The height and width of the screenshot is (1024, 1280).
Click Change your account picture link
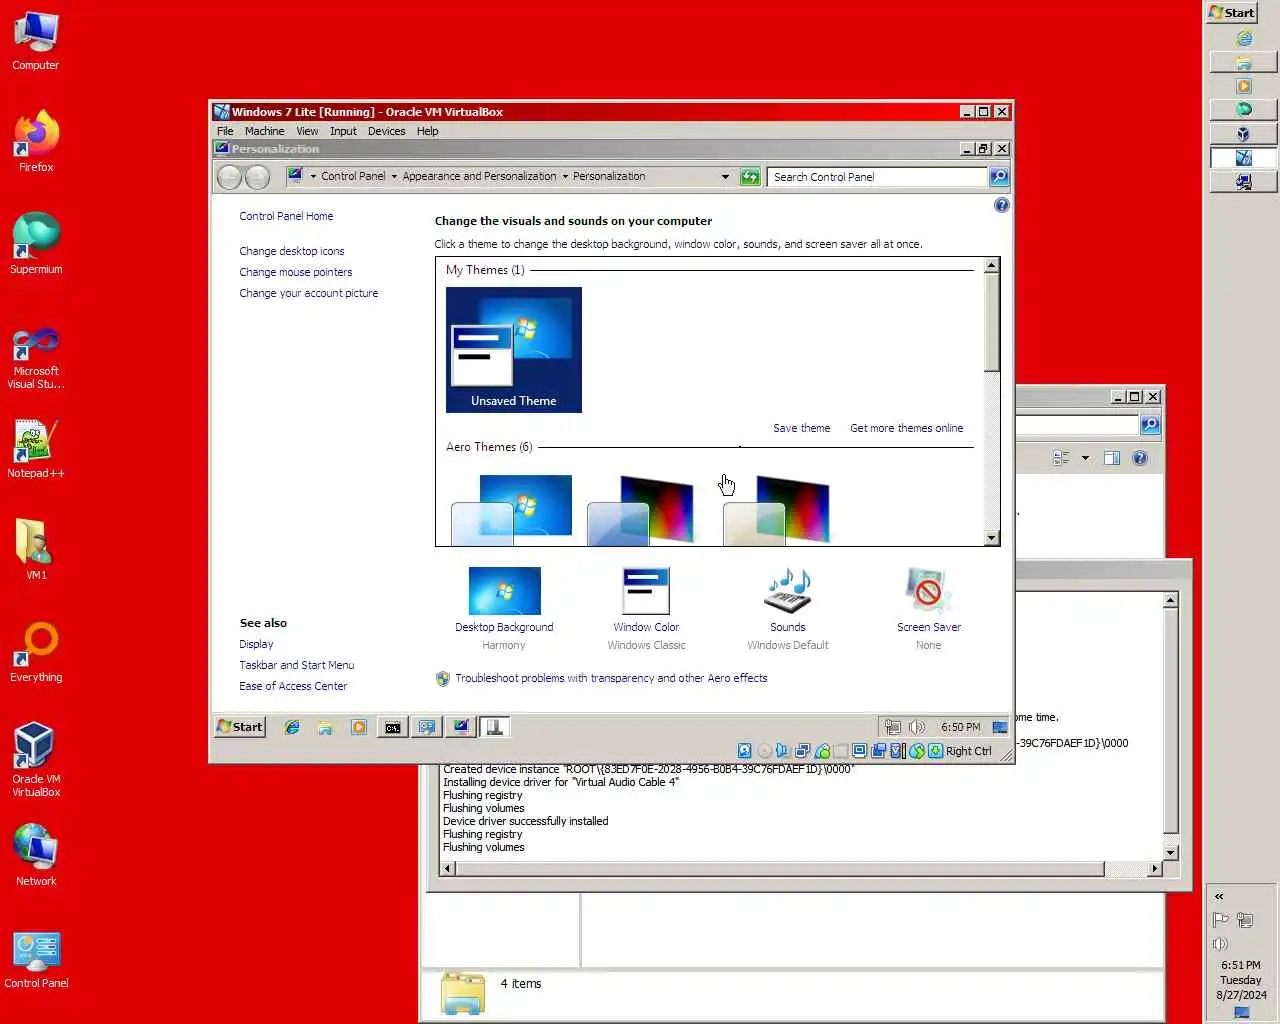[x=308, y=293]
